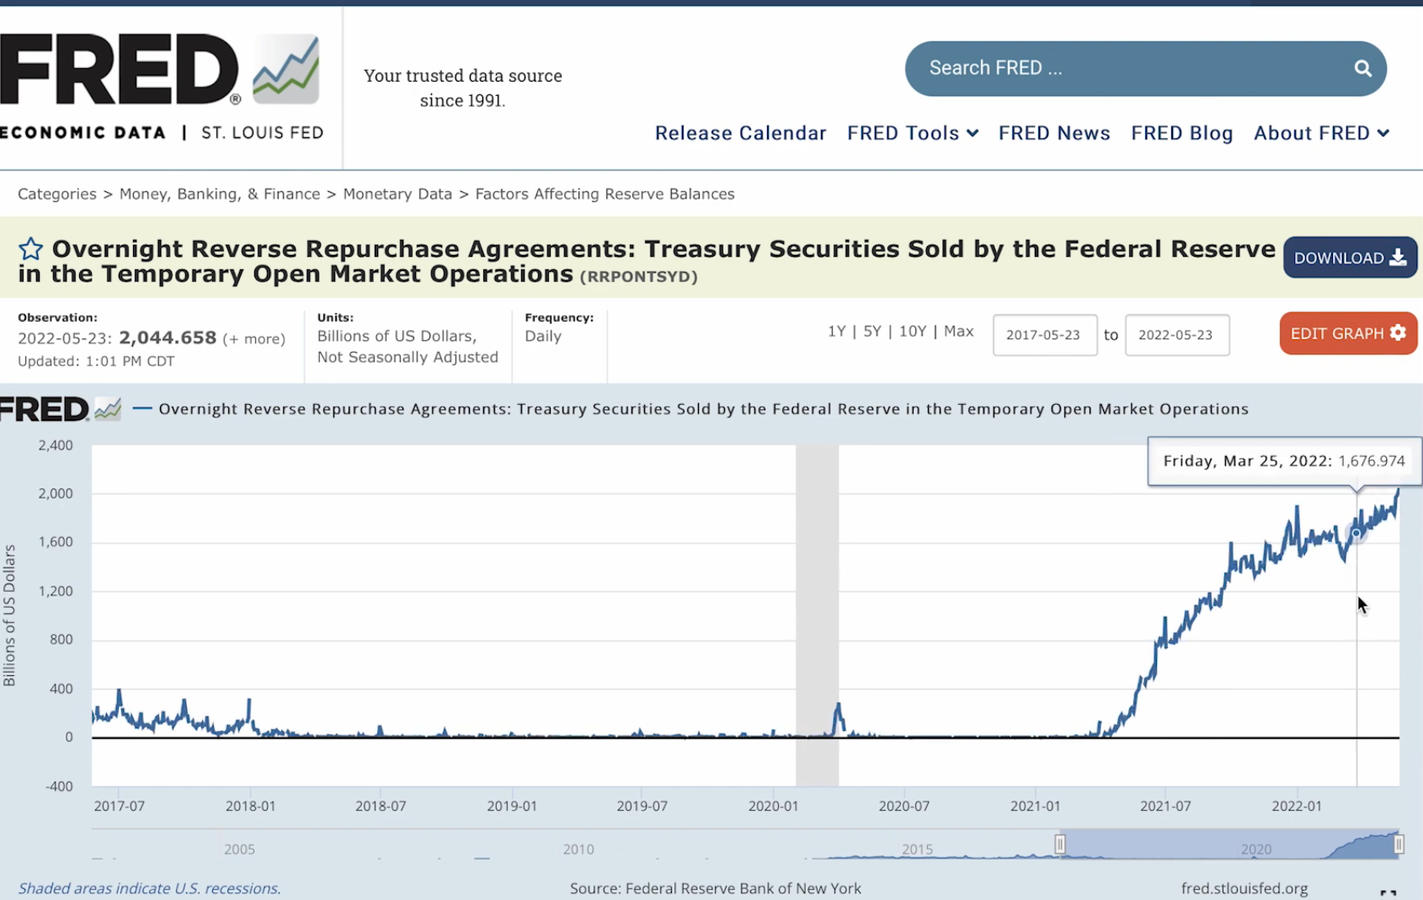Click 'Shaded areas indicate U.S. recessions.' note

coord(149,888)
